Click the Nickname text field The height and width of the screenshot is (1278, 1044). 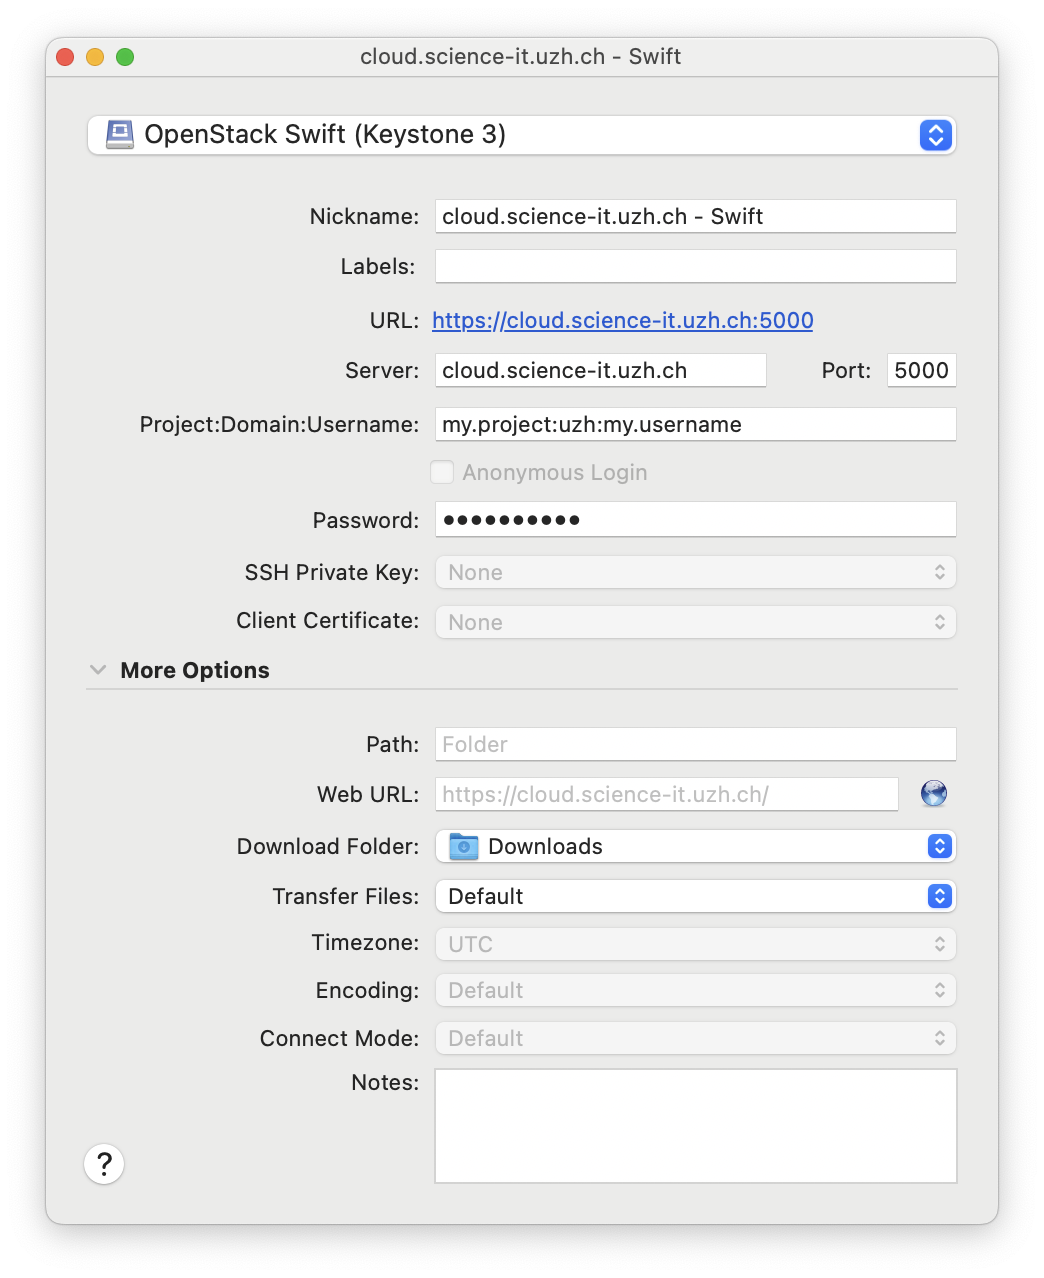pyautogui.click(x=695, y=216)
